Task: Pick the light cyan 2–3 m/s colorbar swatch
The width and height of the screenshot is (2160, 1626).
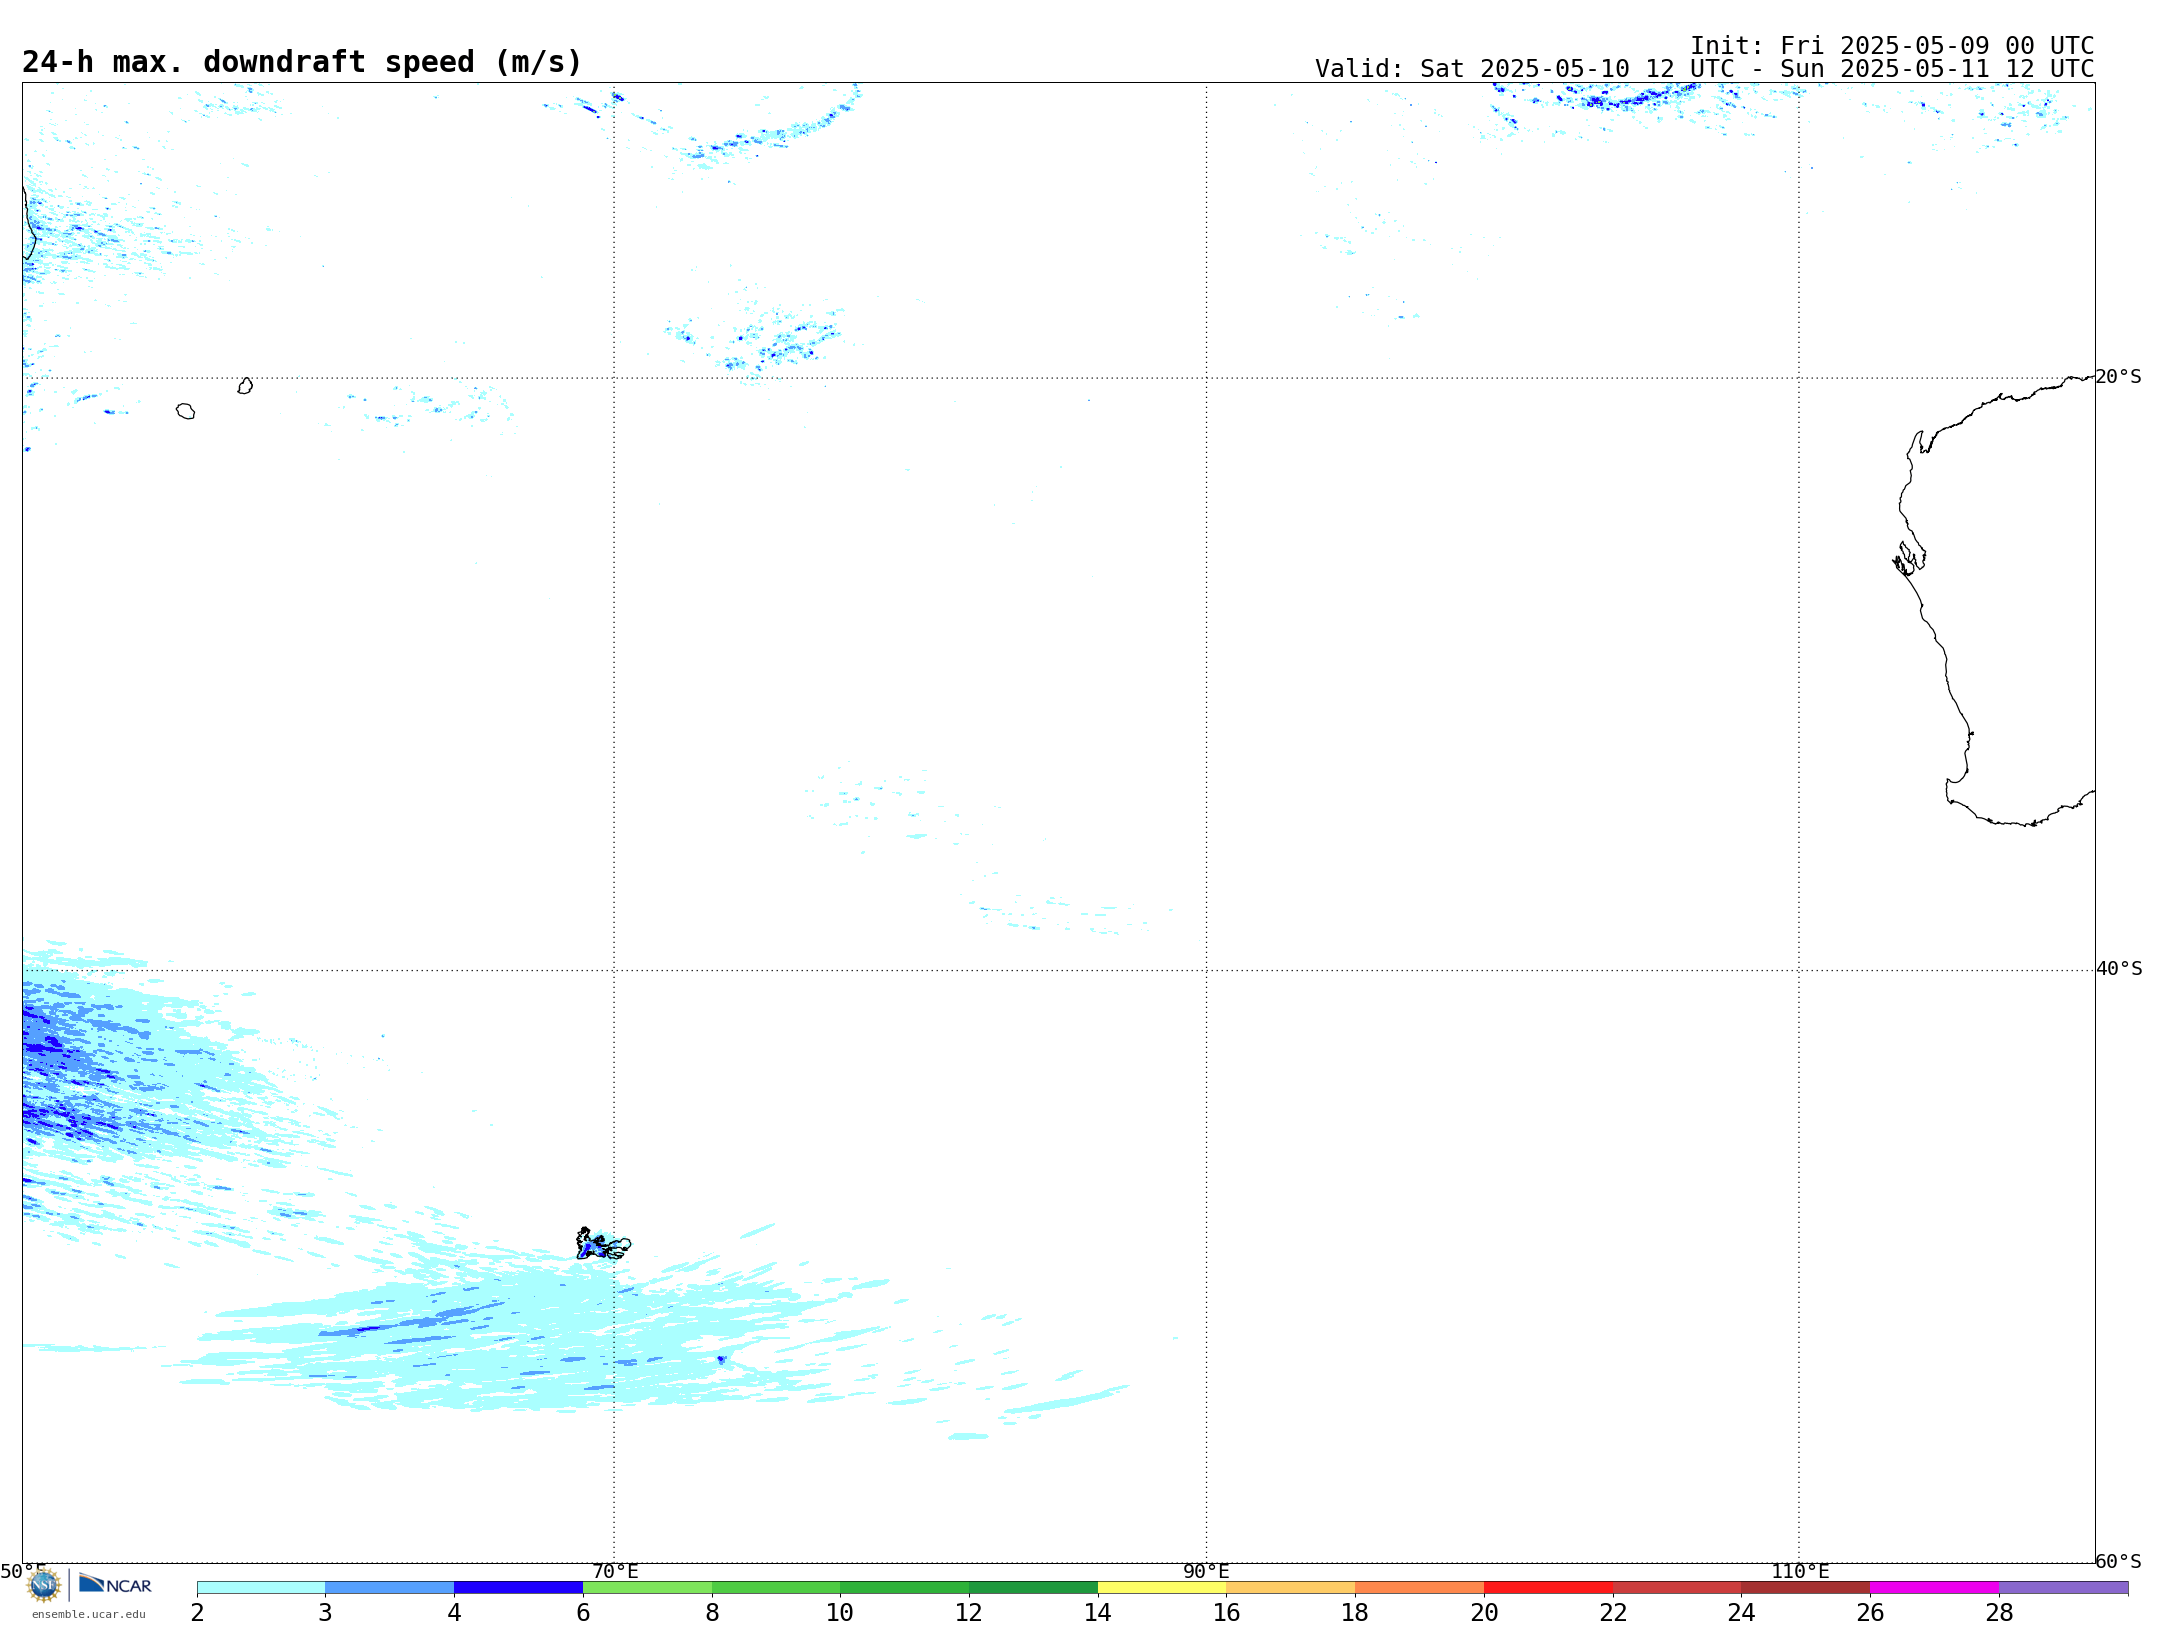Action: [261, 1588]
